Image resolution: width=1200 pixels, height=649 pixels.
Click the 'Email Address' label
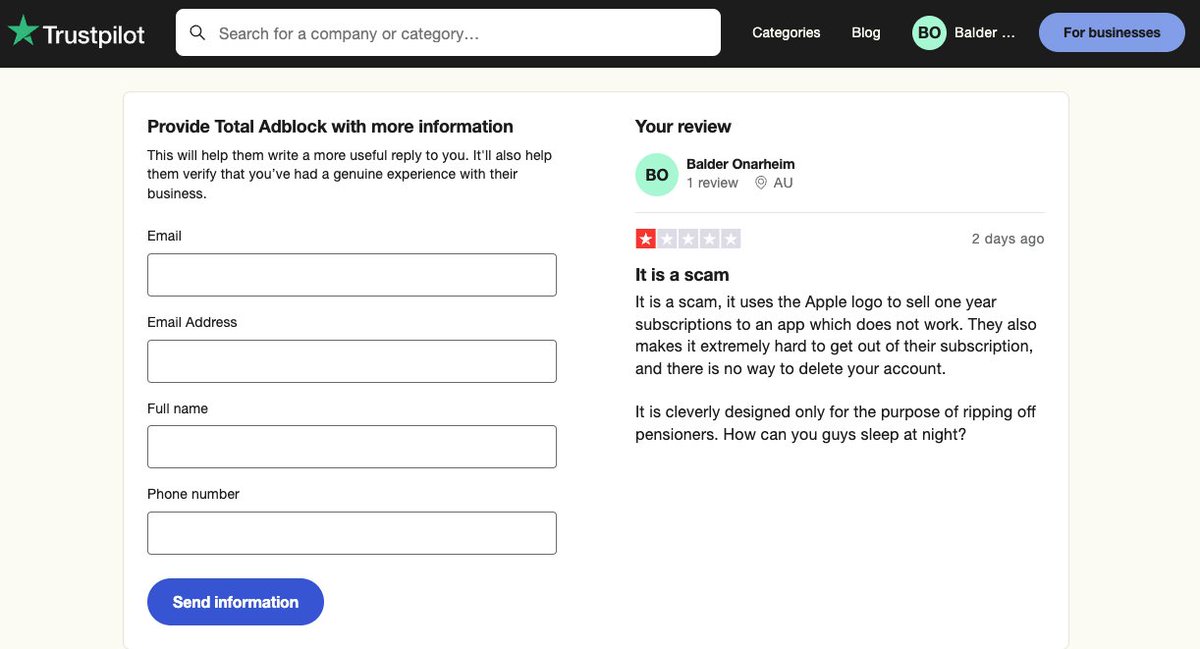(x=192, y=322)
